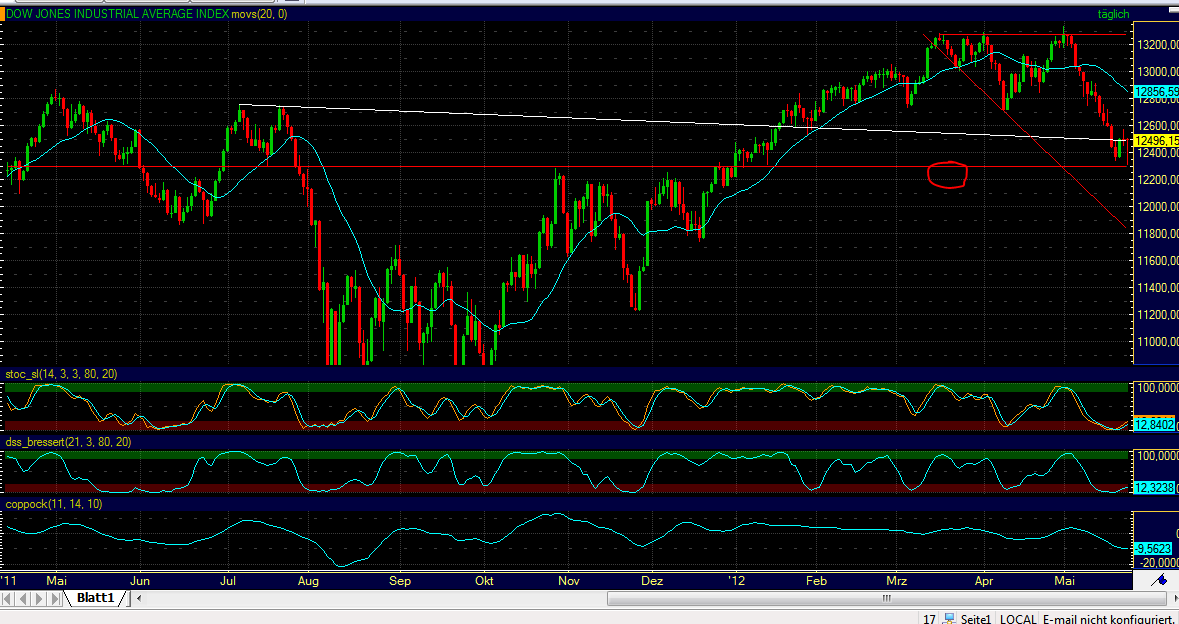
Task: Click the 12,8402 stochastic value tag
Action: (x=1153, y=426)
